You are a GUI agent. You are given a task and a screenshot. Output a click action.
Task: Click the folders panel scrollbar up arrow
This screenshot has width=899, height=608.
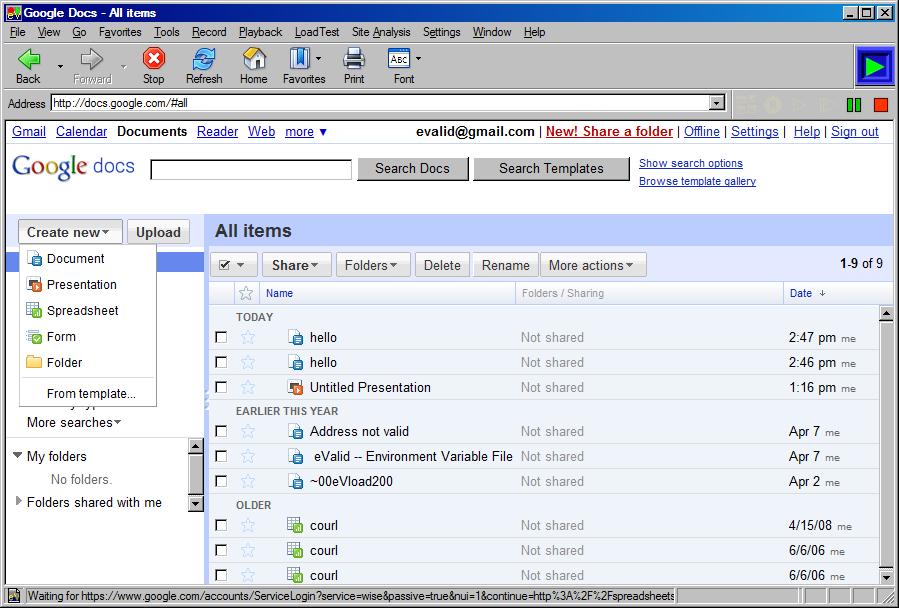pyautogui.click(x=196, y=447)
